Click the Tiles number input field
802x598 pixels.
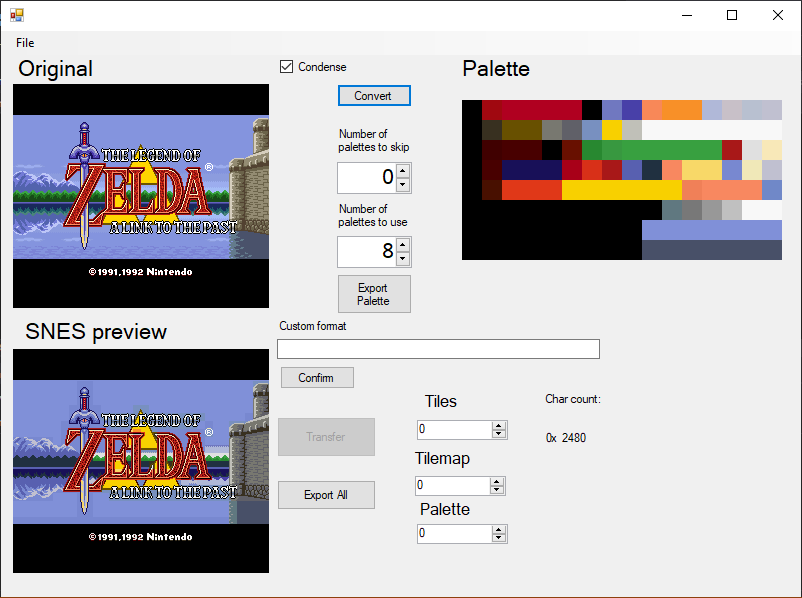pyautogui.click(x=454, y=429)
